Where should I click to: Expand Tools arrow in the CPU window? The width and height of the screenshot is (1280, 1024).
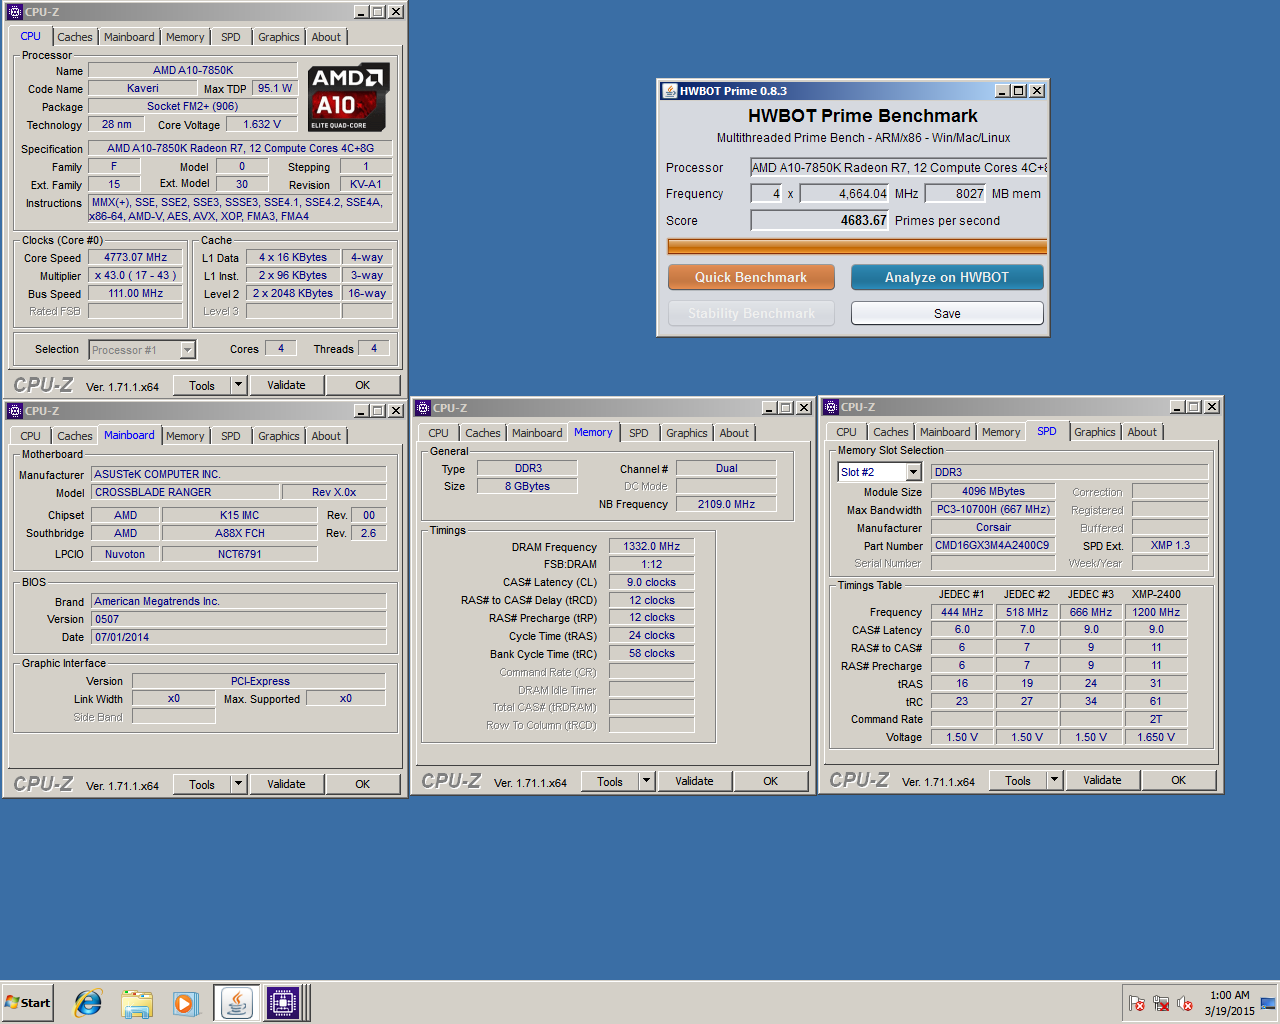[x=238, y=385]
